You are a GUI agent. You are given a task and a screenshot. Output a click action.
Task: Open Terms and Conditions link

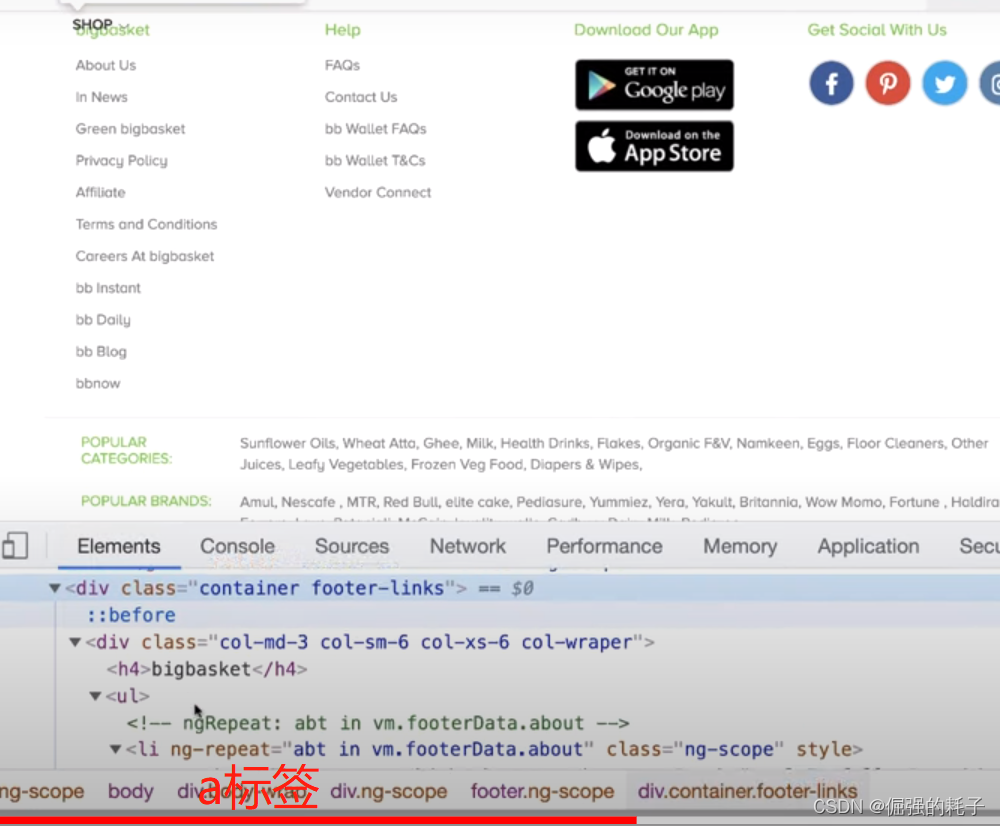click(x=146, y=225)
